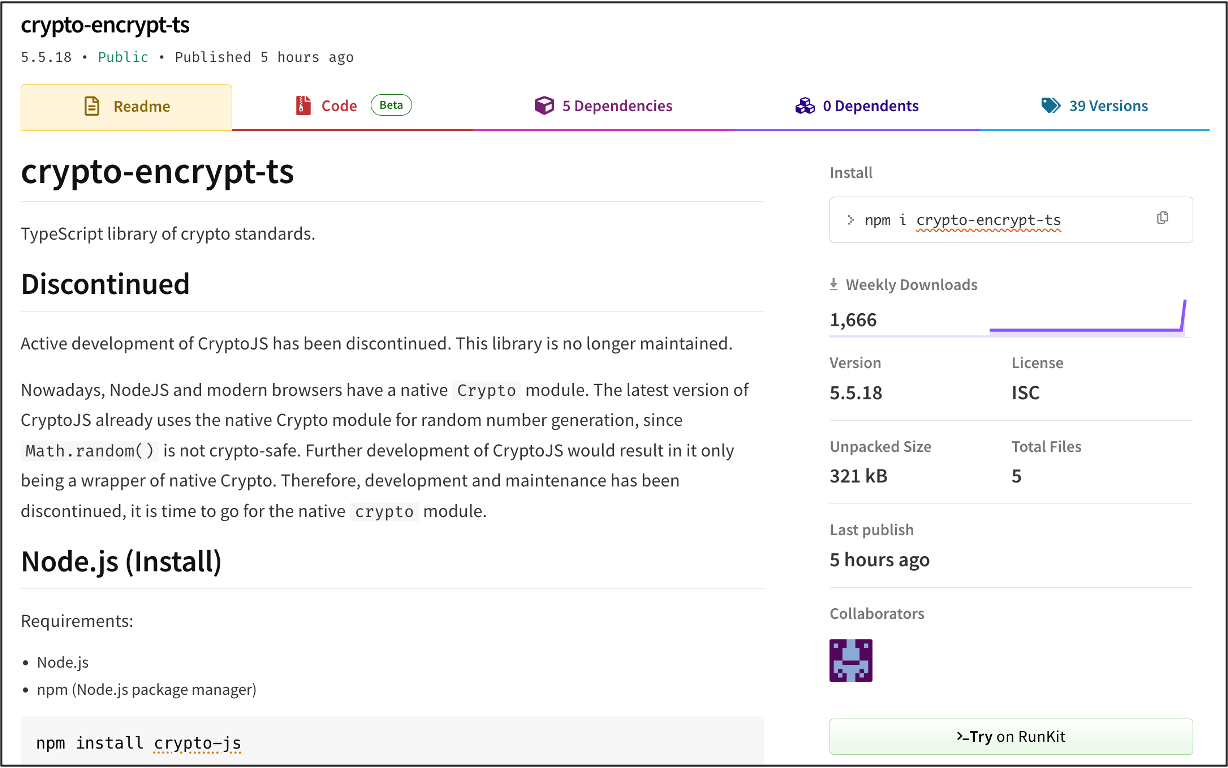Click the main crypto-encrypt-ts readme heading
The image size is (1228, 768).
pyautogui.click(x=157, y=172)
